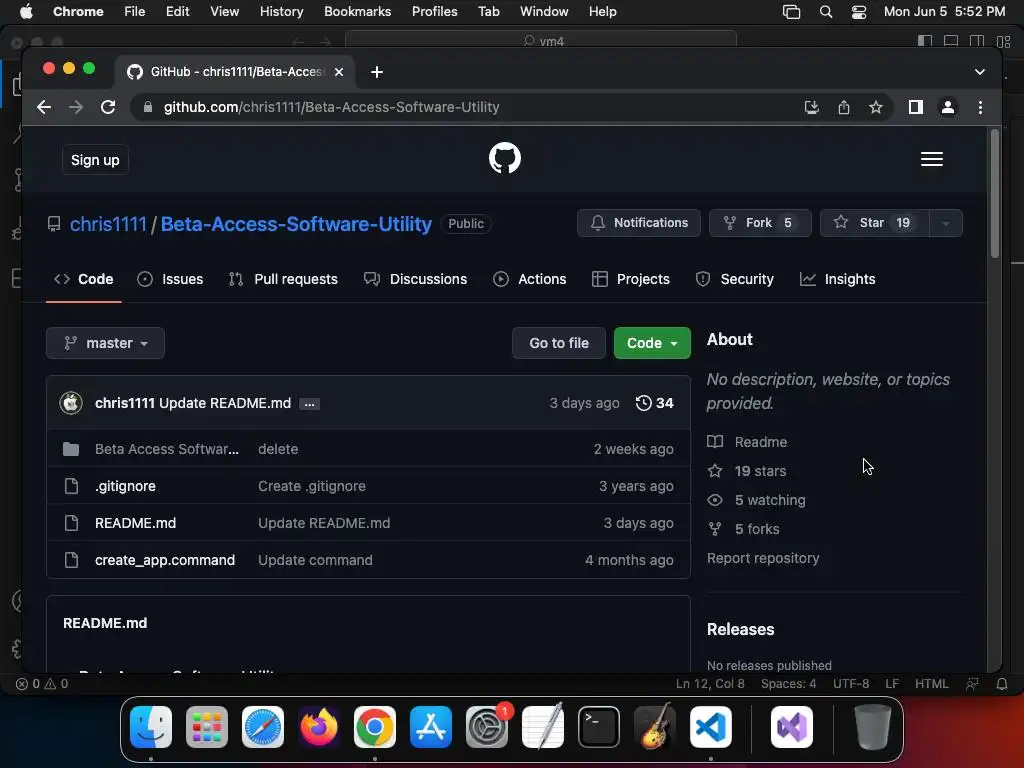Click the Sign up button
Viewport: 1024px width, 768px height.
coord(95,160)
